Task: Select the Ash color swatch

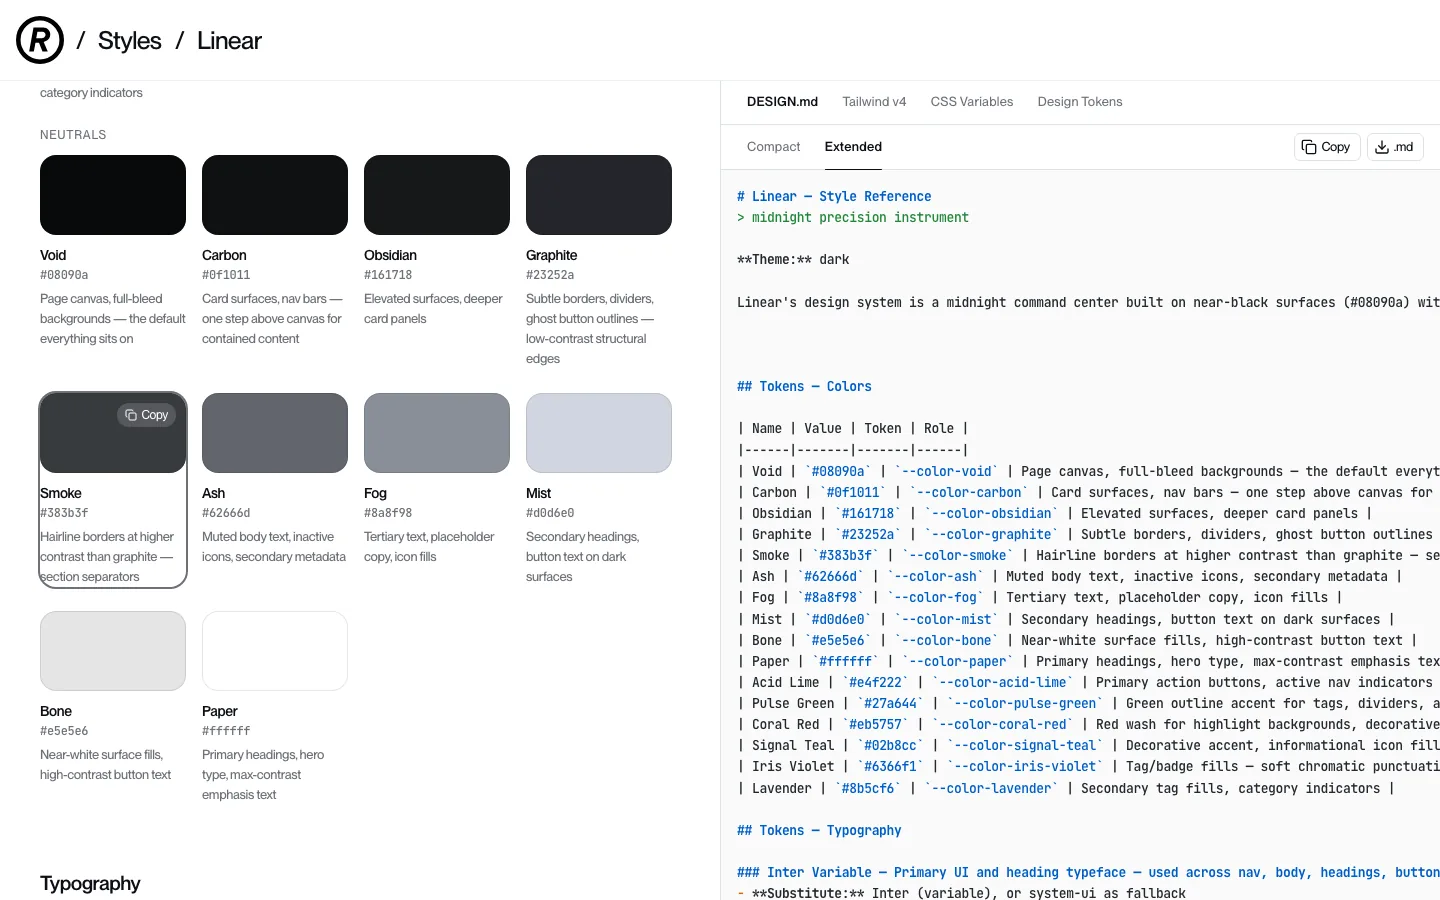Action: point(275,433)
